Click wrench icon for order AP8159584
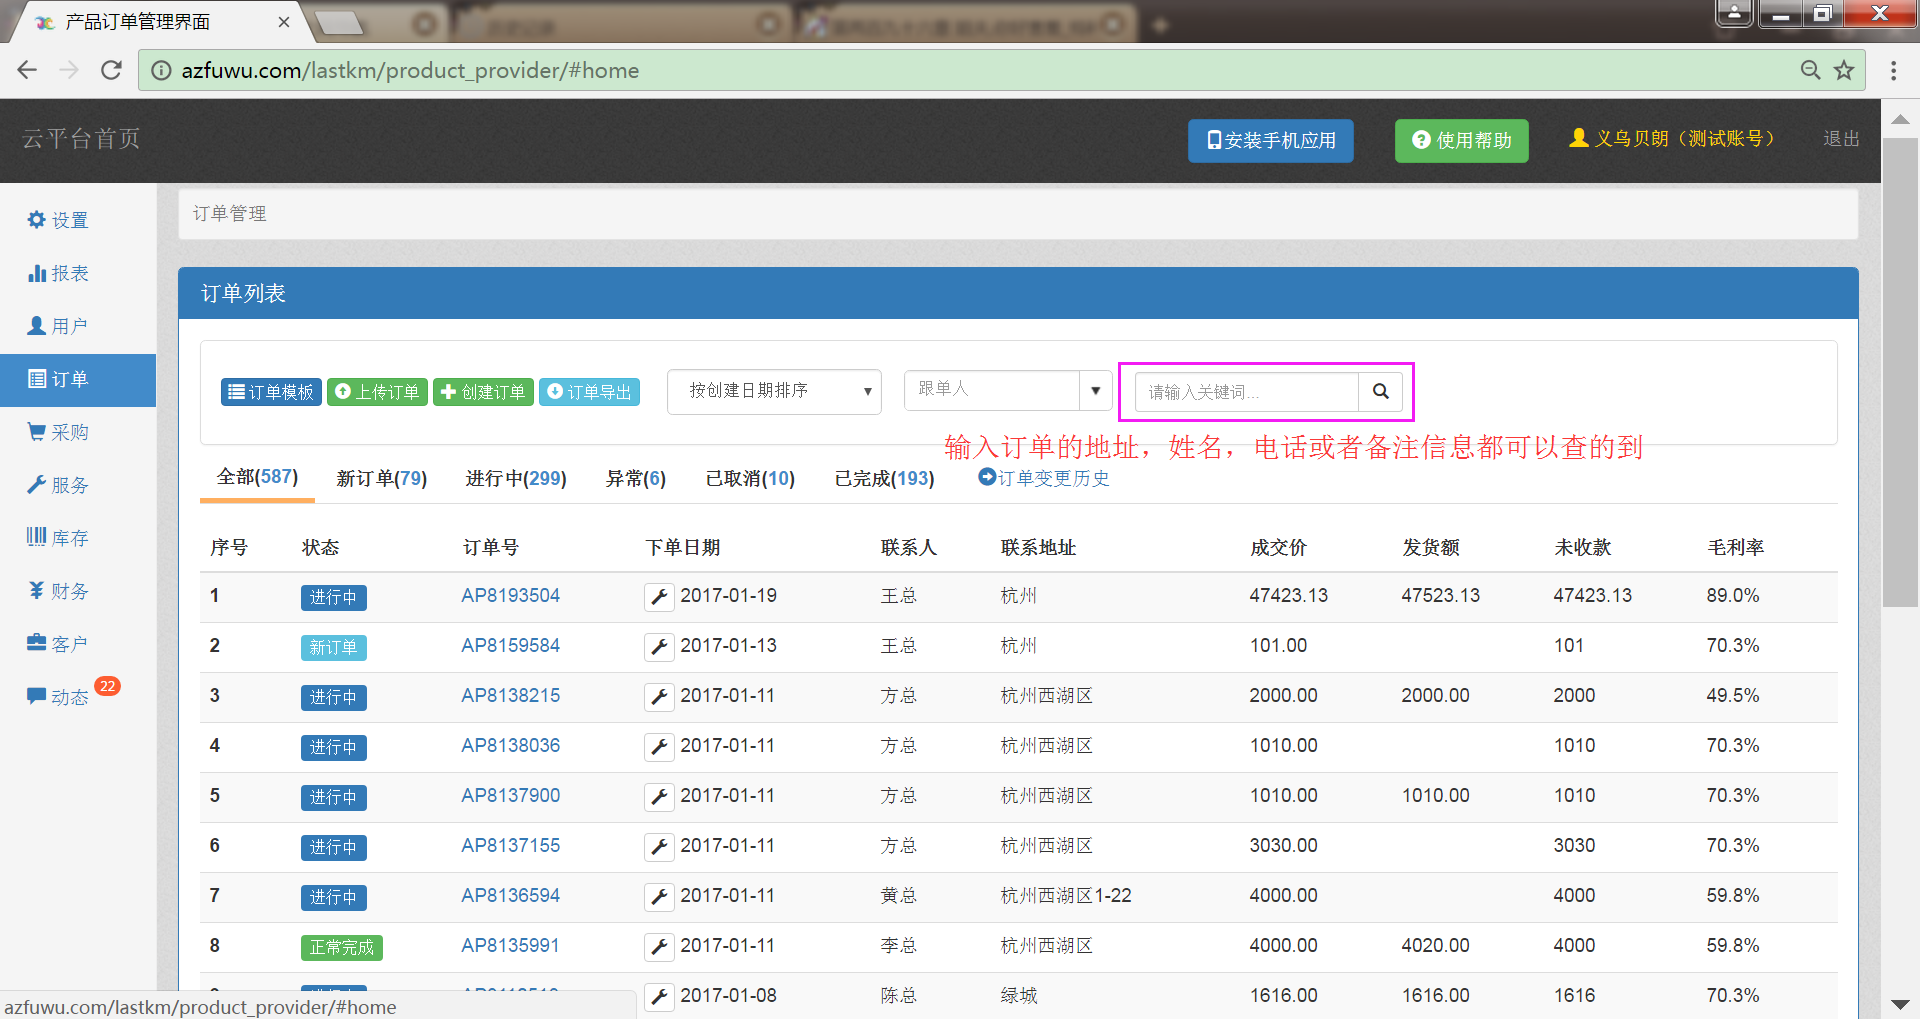This screenshot has height=1019, width=1920. point(659,647)
